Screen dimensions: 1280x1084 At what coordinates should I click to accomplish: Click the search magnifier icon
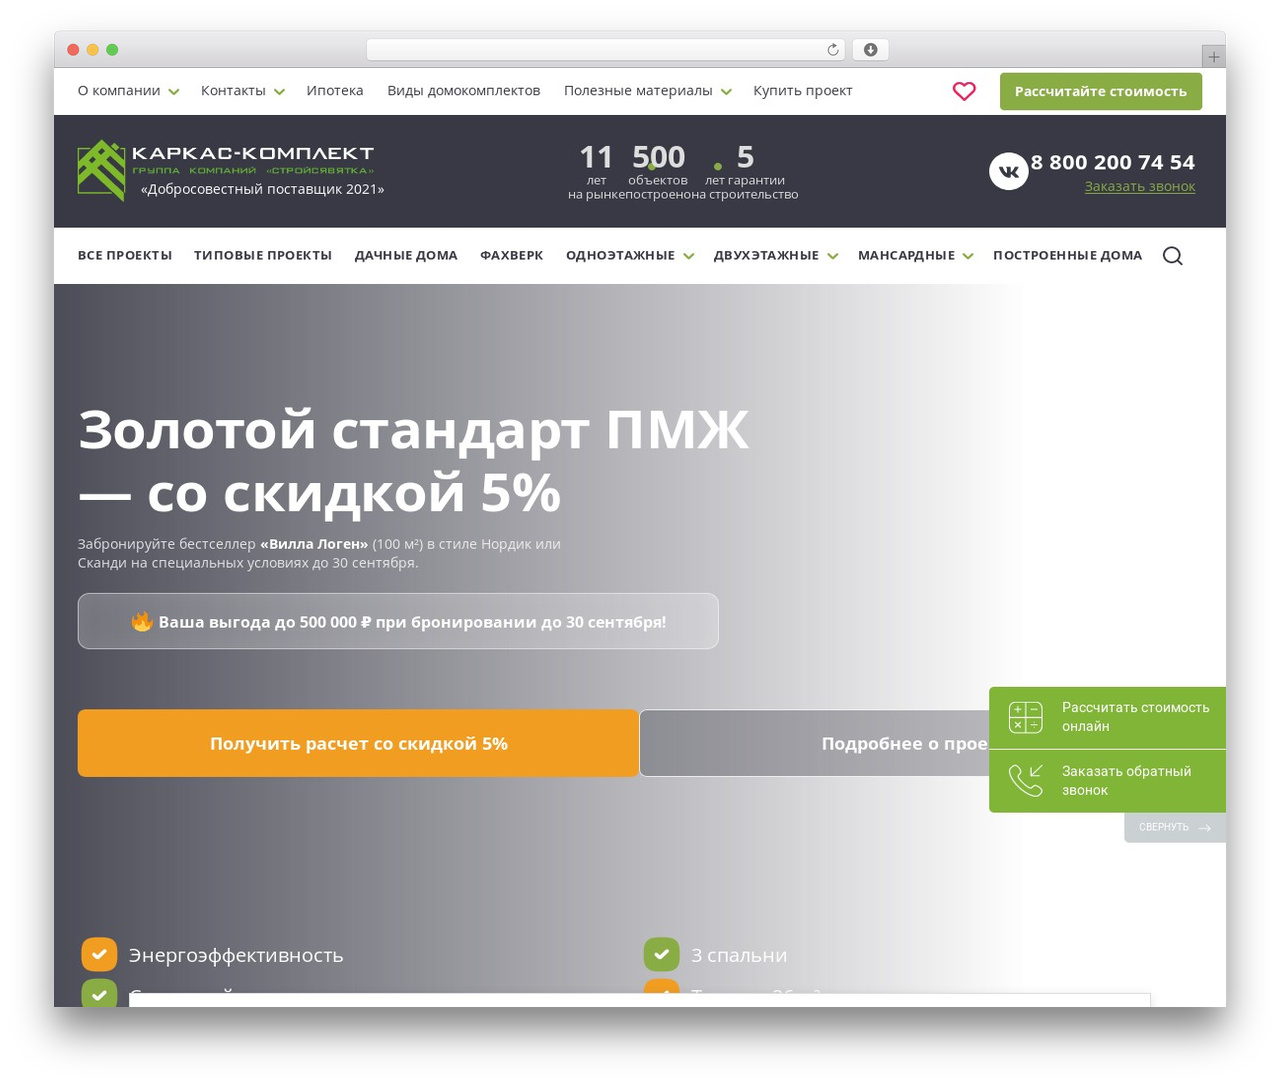point(1173,256)
